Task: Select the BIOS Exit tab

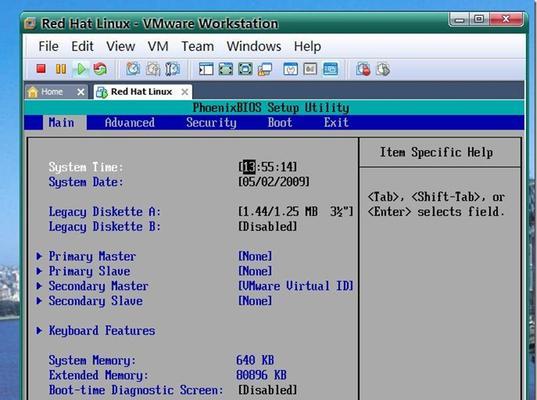Action: click(x=336, y=123)
